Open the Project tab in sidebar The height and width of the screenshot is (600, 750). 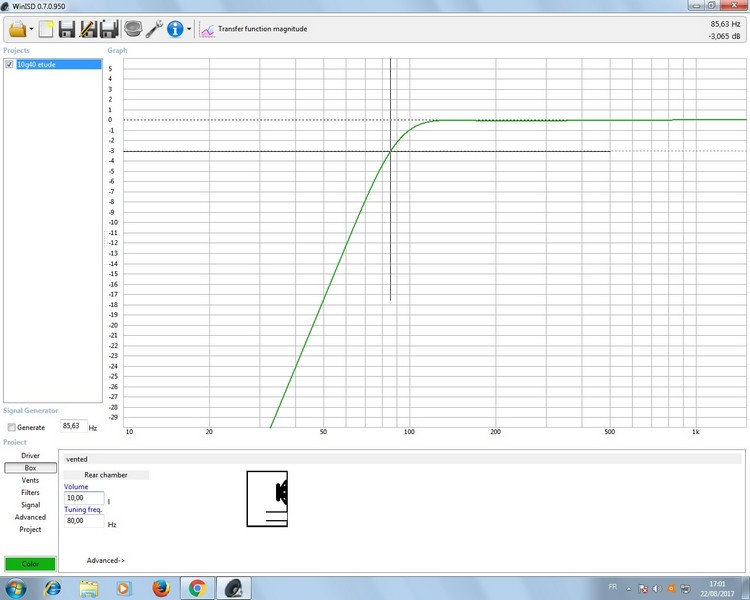[x=30, y=529]
